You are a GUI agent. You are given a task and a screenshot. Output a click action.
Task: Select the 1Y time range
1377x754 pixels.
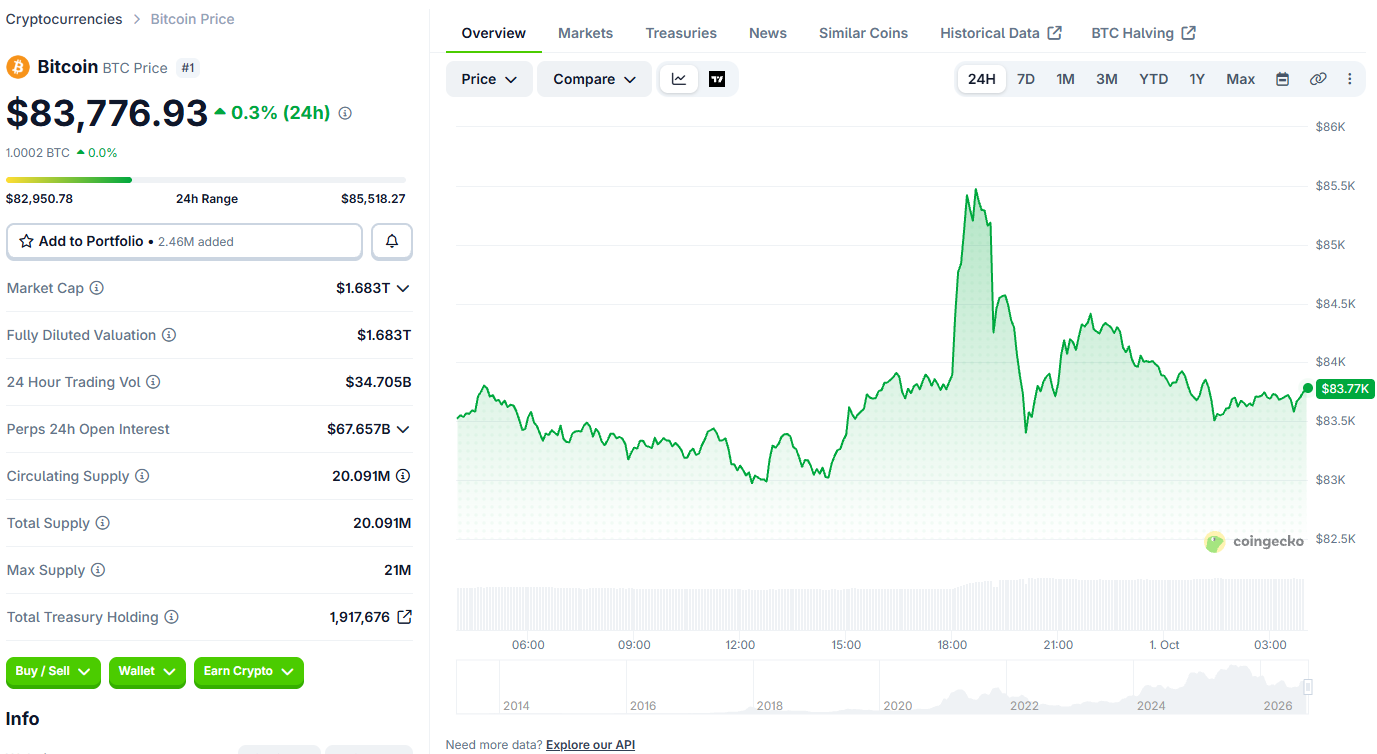click(x=1197, y=79)
